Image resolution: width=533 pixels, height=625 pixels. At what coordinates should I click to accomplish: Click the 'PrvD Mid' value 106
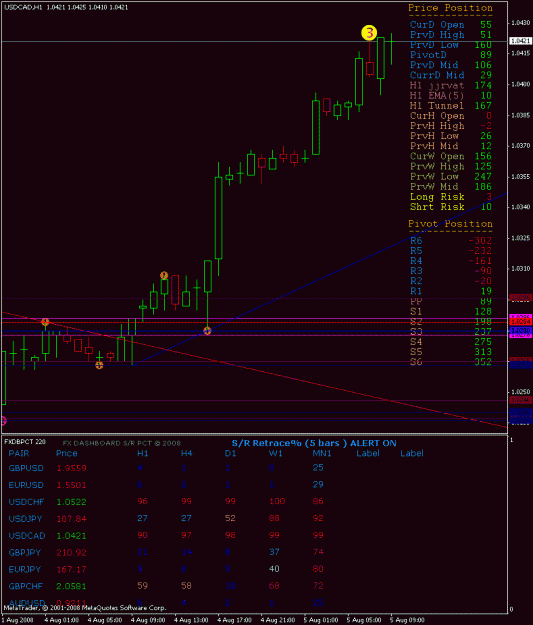pyautogui.click(x=483, y=65)
